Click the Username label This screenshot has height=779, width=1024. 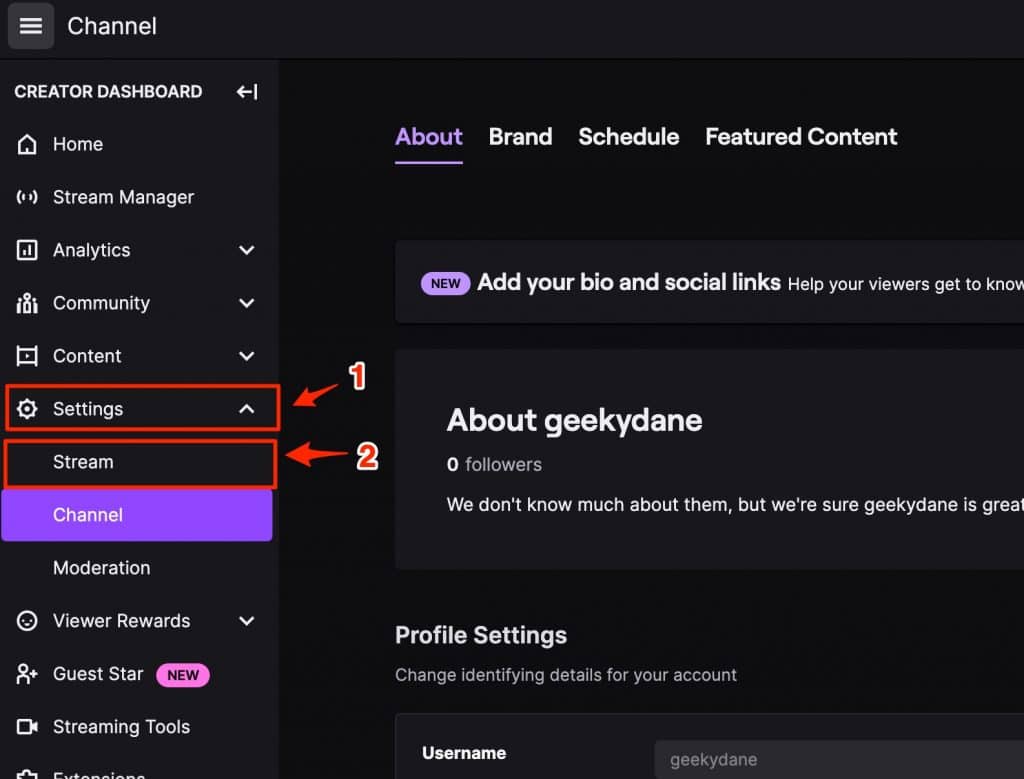[464, 753]
